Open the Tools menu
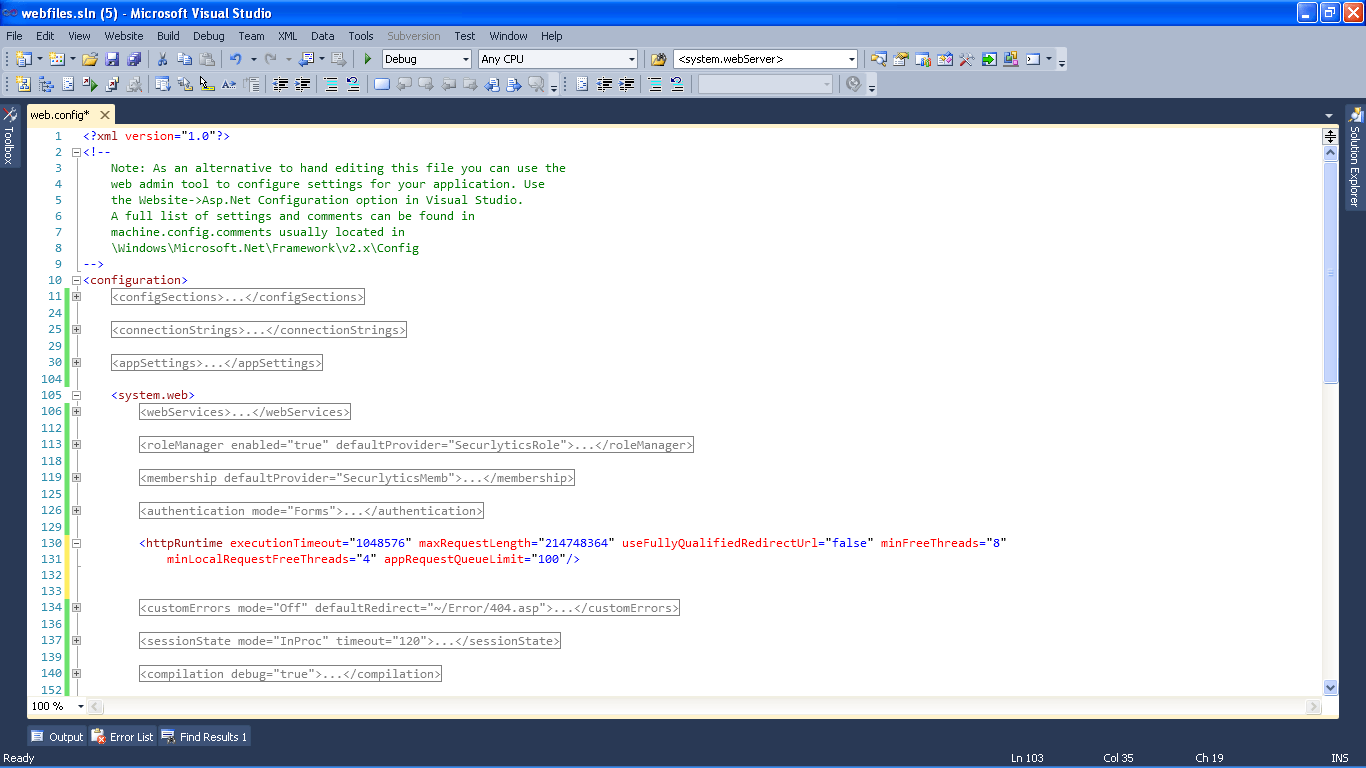The image size is (1366, 768). pos(361,36)
